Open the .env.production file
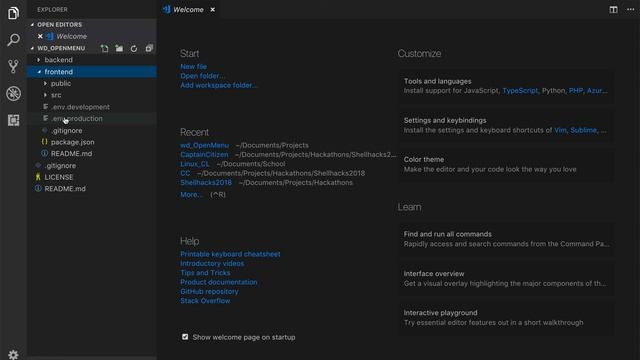640x360 pixels. click(92, 119)
